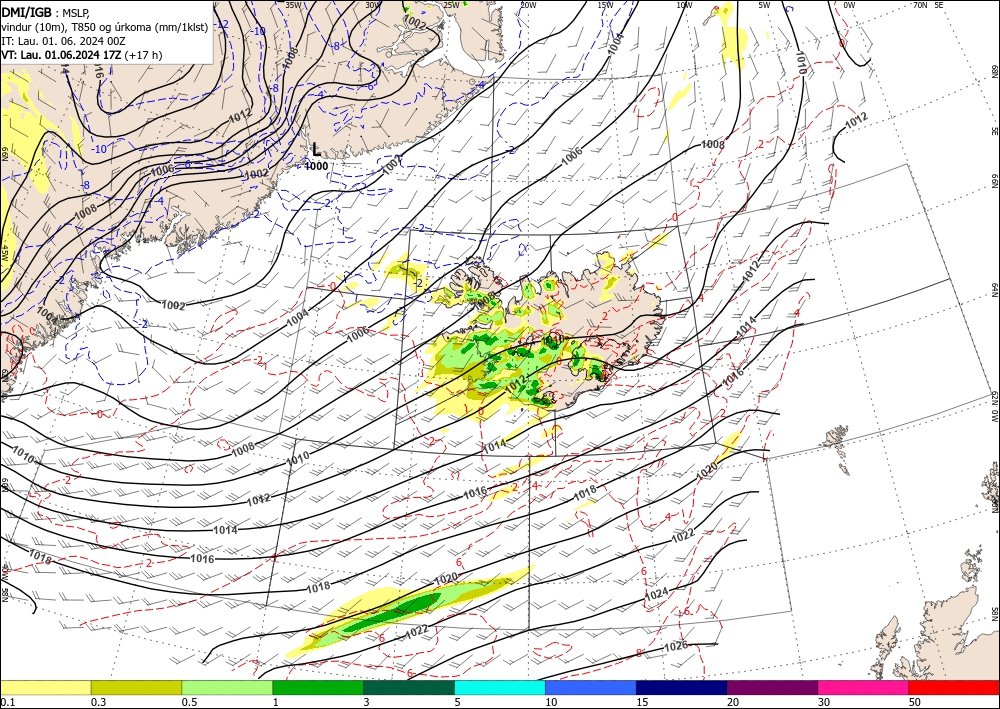The height and width of the screenshot is (709, 1000).
Task: Click the '1024' isobar label
Action: (x=656, y=594)
